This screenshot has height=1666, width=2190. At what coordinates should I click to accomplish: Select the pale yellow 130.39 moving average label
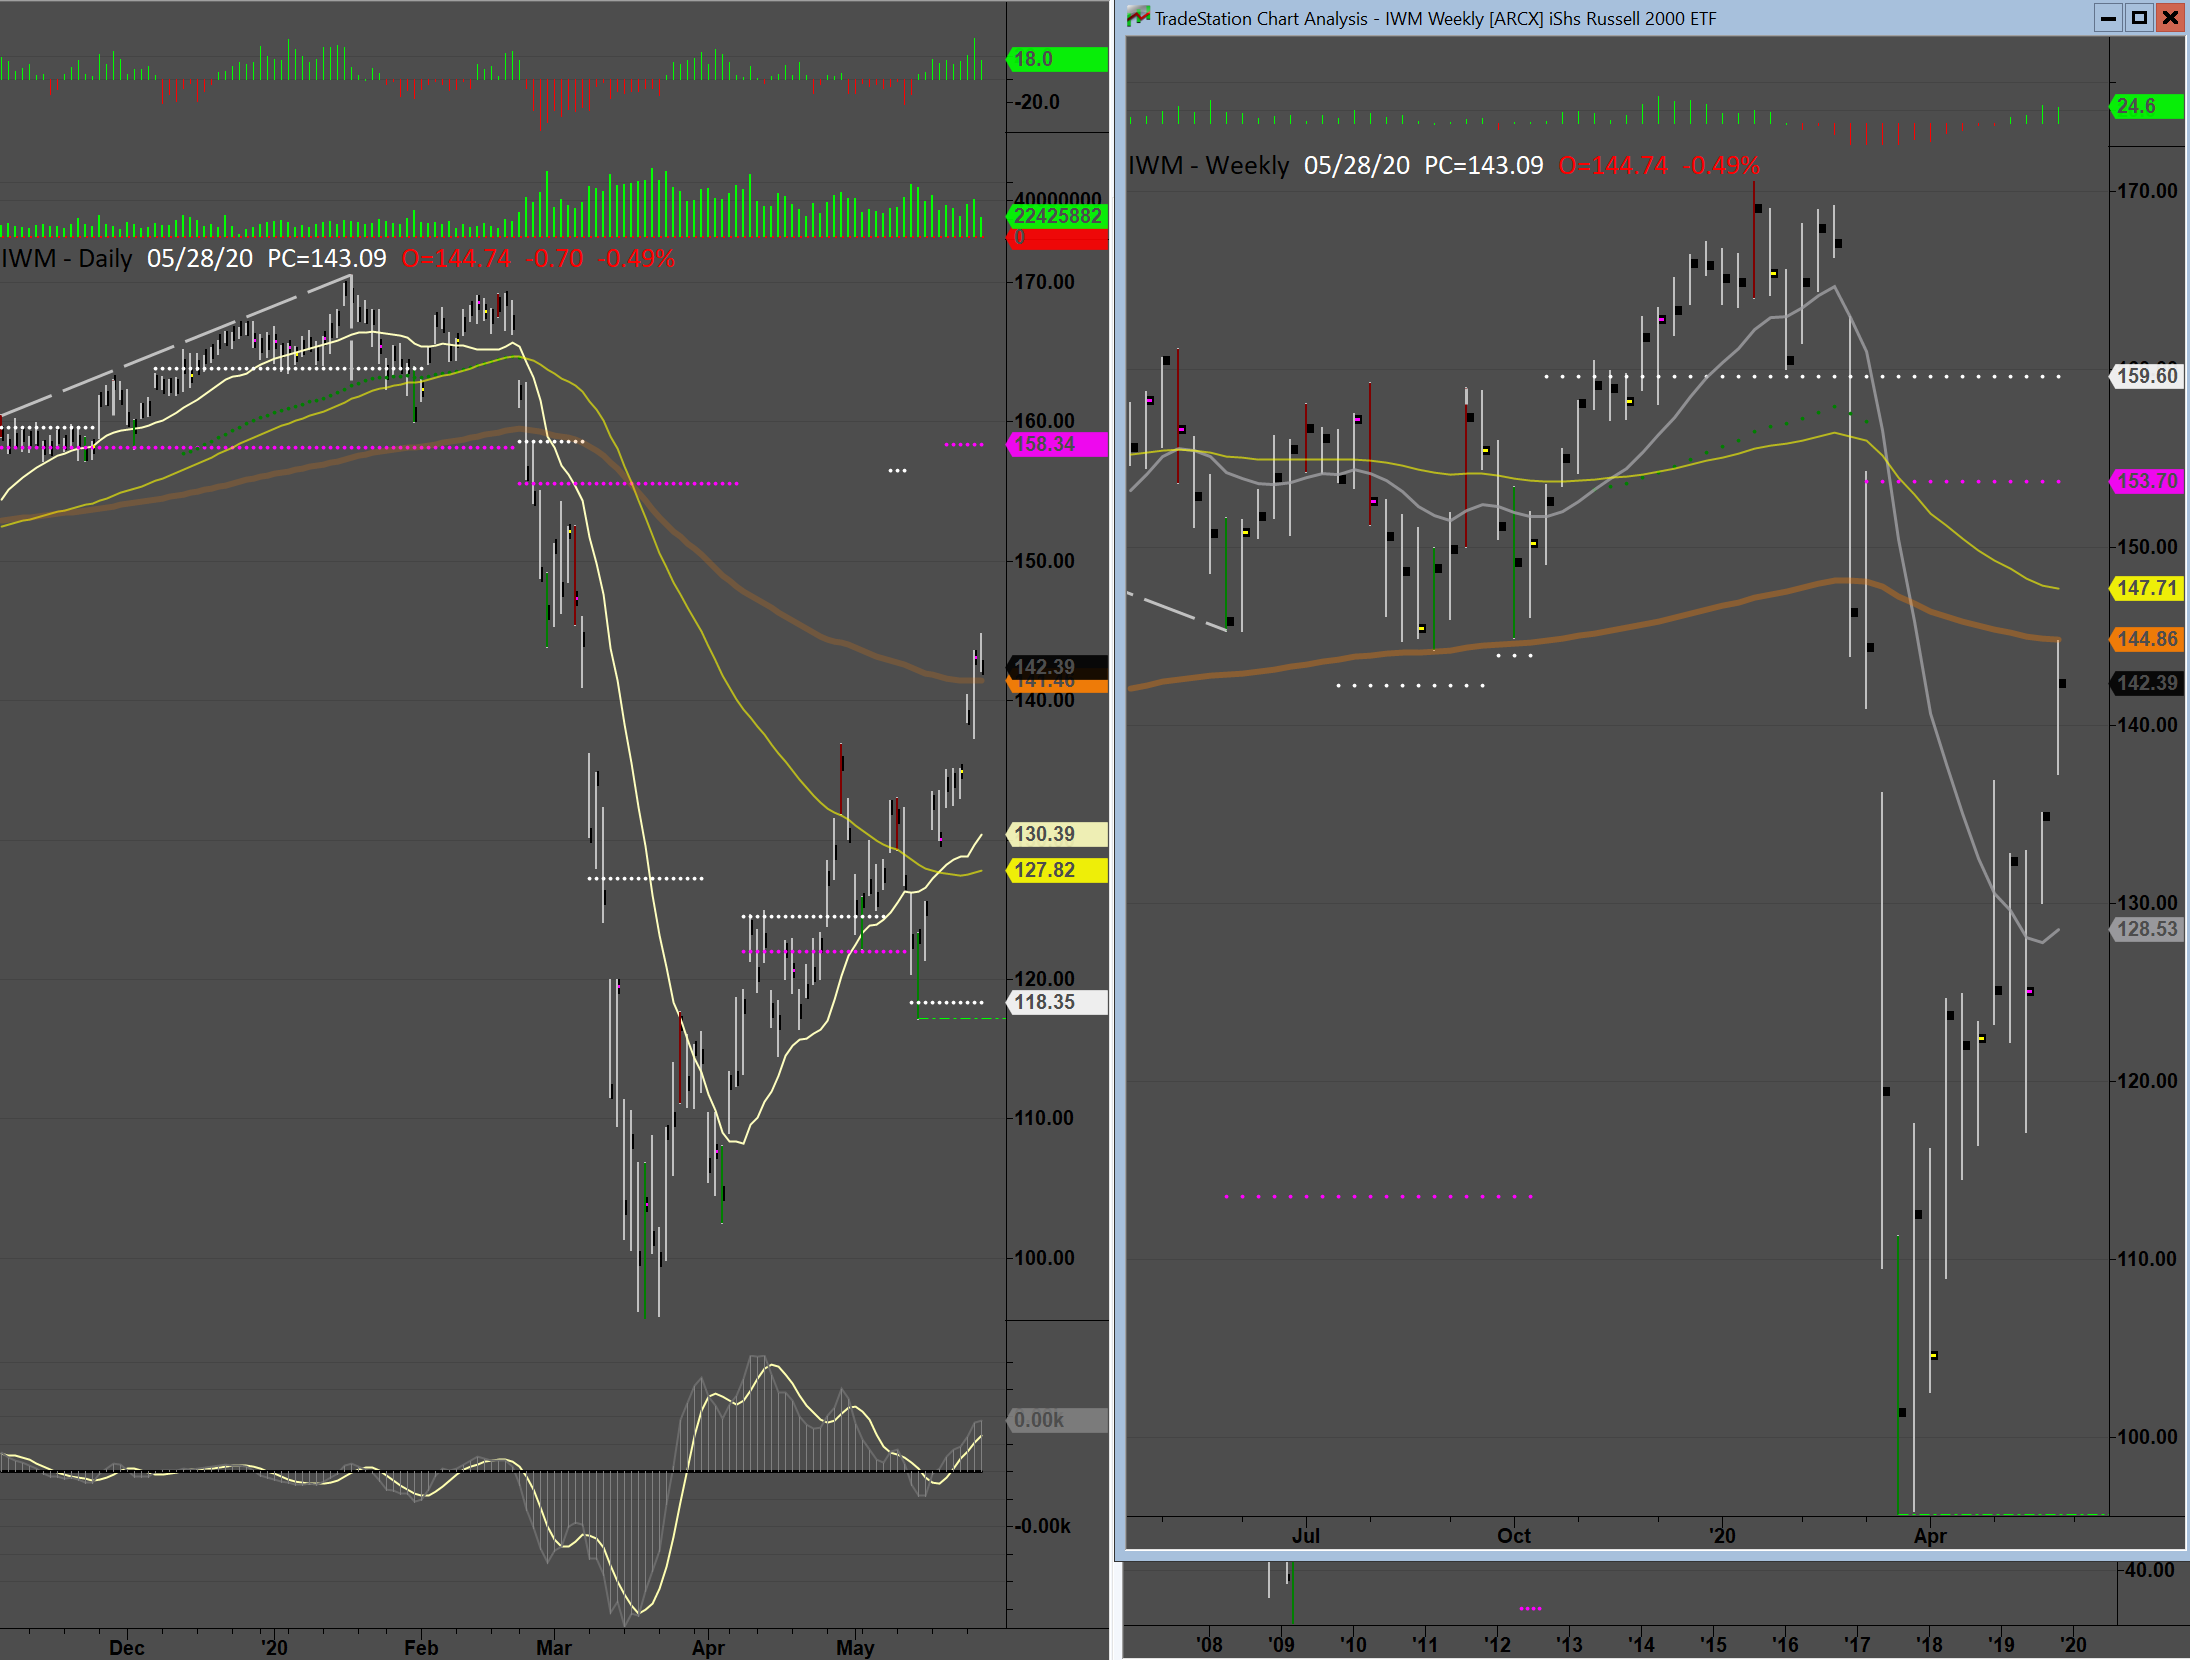(x=1058, y=834)
